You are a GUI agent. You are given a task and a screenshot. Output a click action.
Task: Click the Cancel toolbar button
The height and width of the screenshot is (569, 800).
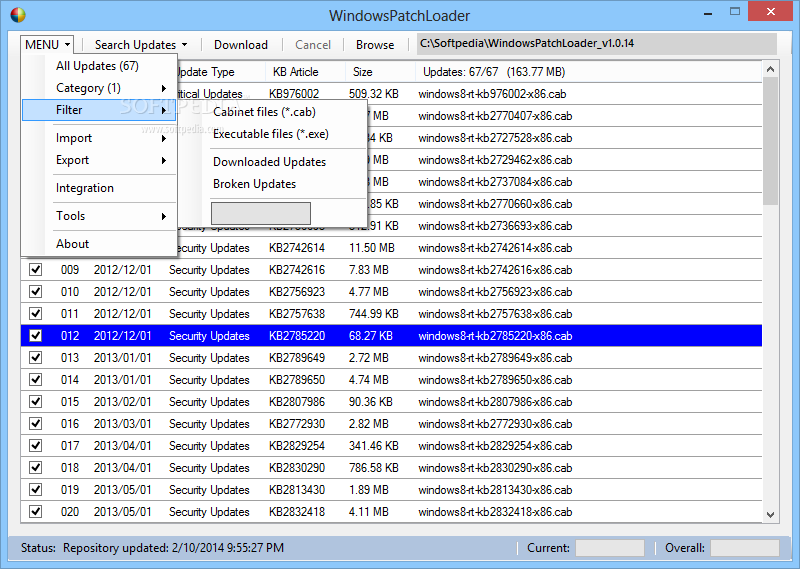pos(313,45)
